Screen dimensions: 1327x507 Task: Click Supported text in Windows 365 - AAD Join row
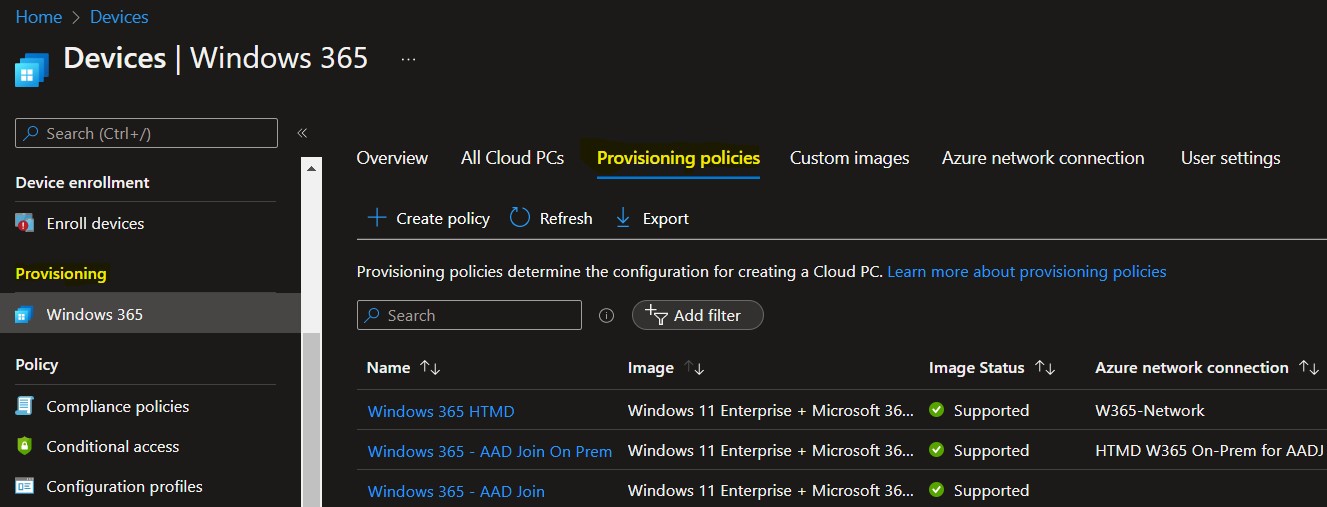coord(991,490)
